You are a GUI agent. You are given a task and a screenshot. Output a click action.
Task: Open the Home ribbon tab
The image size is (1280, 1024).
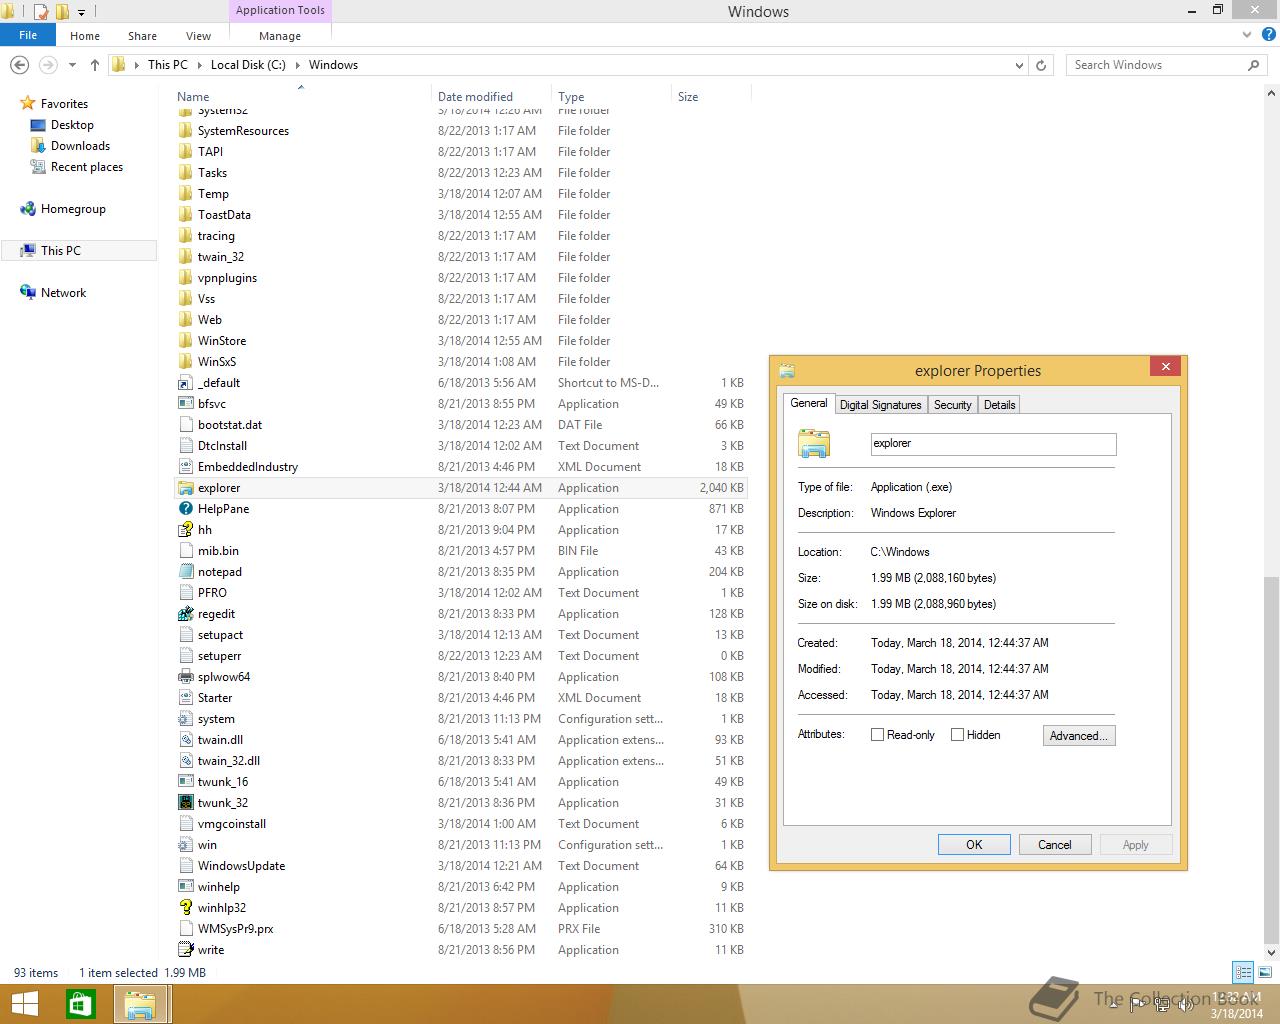click(x=85, y=35)
